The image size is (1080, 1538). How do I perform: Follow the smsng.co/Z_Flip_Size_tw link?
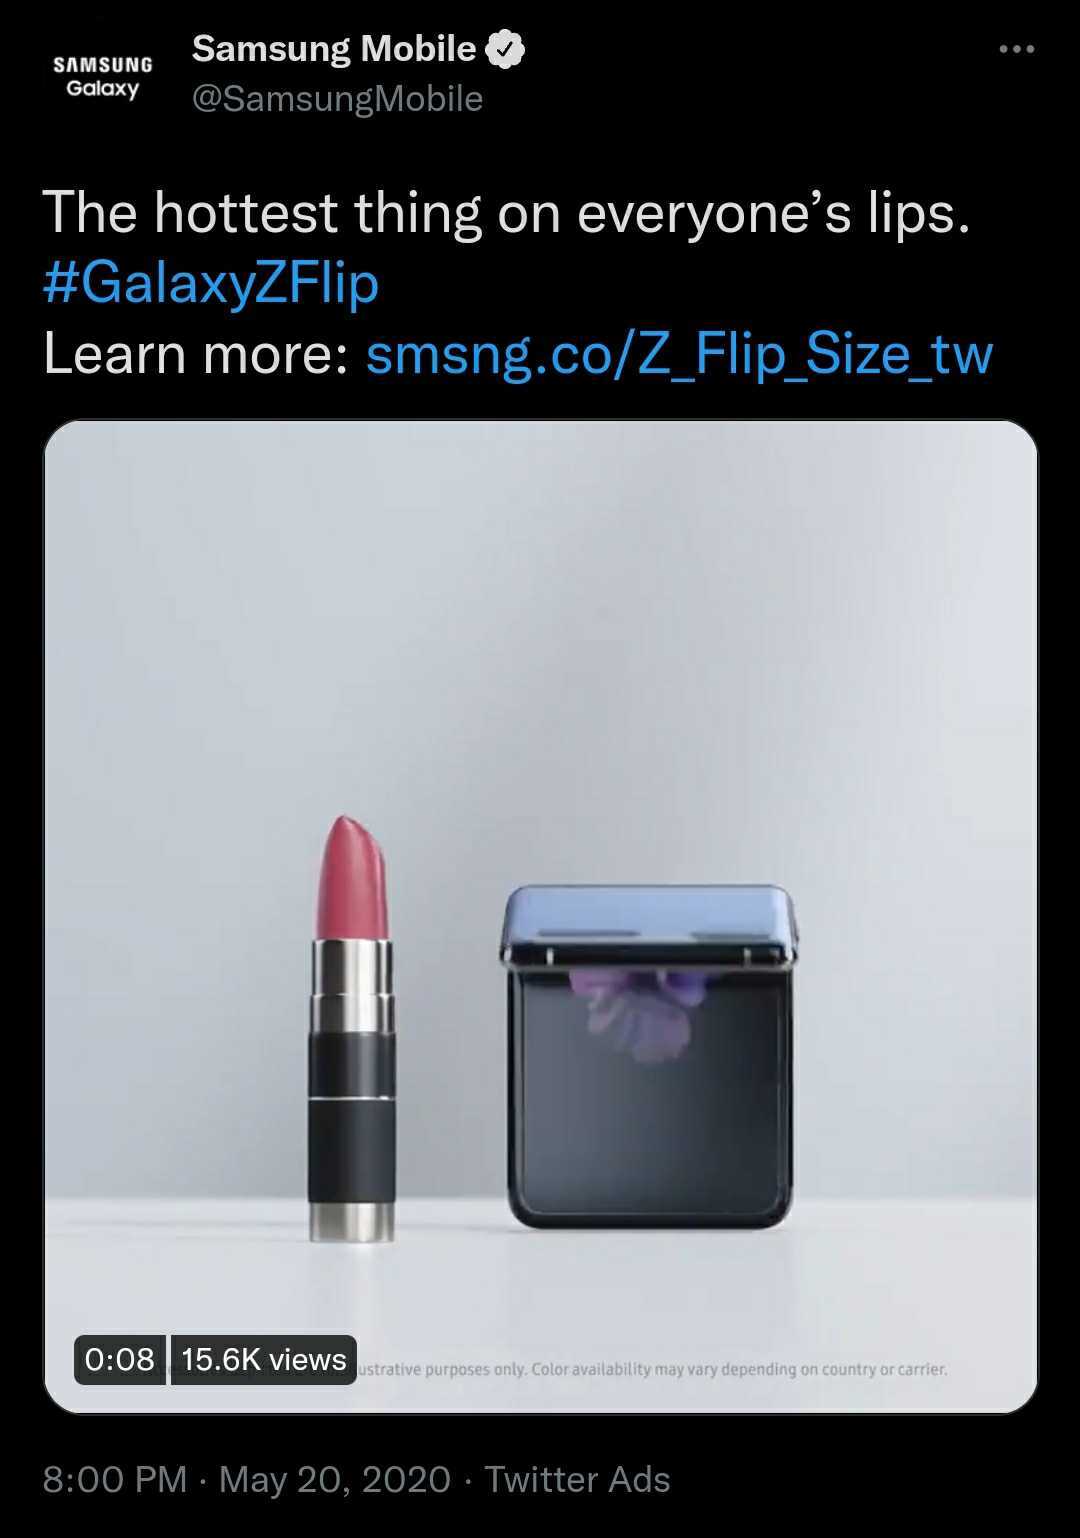point(680,354)
